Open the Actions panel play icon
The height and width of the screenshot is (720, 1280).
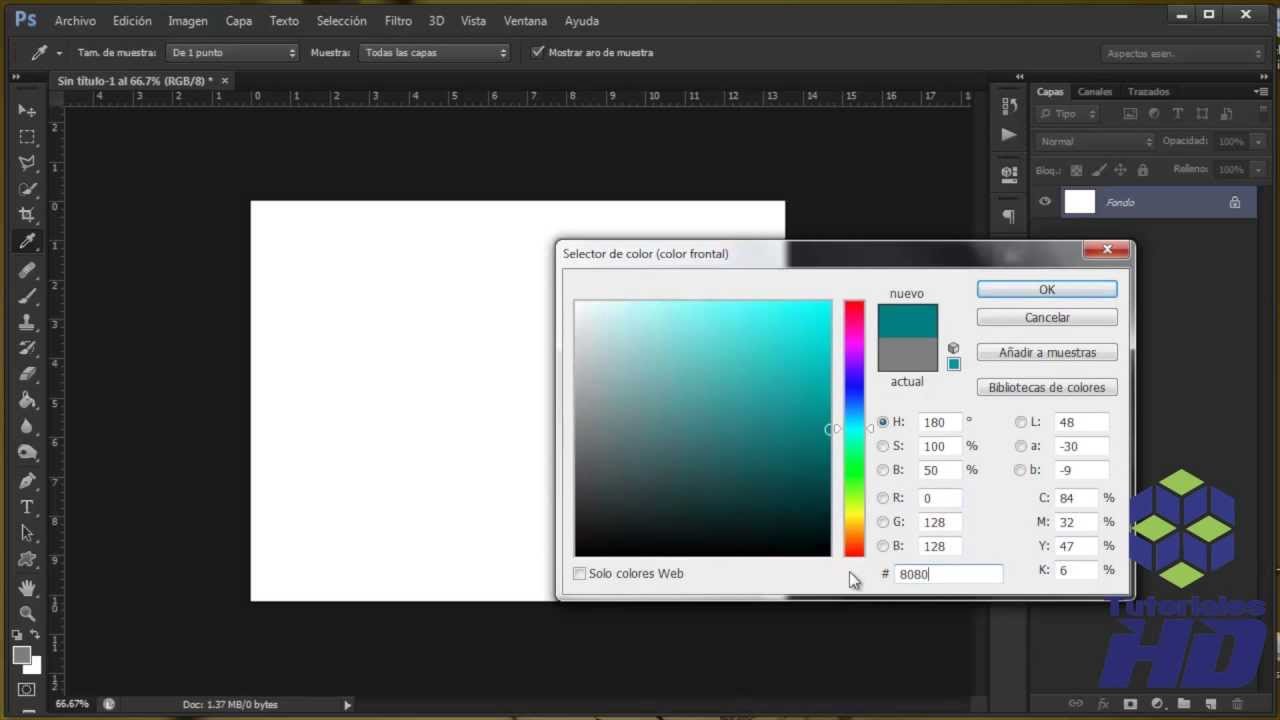pos(1008,134)
